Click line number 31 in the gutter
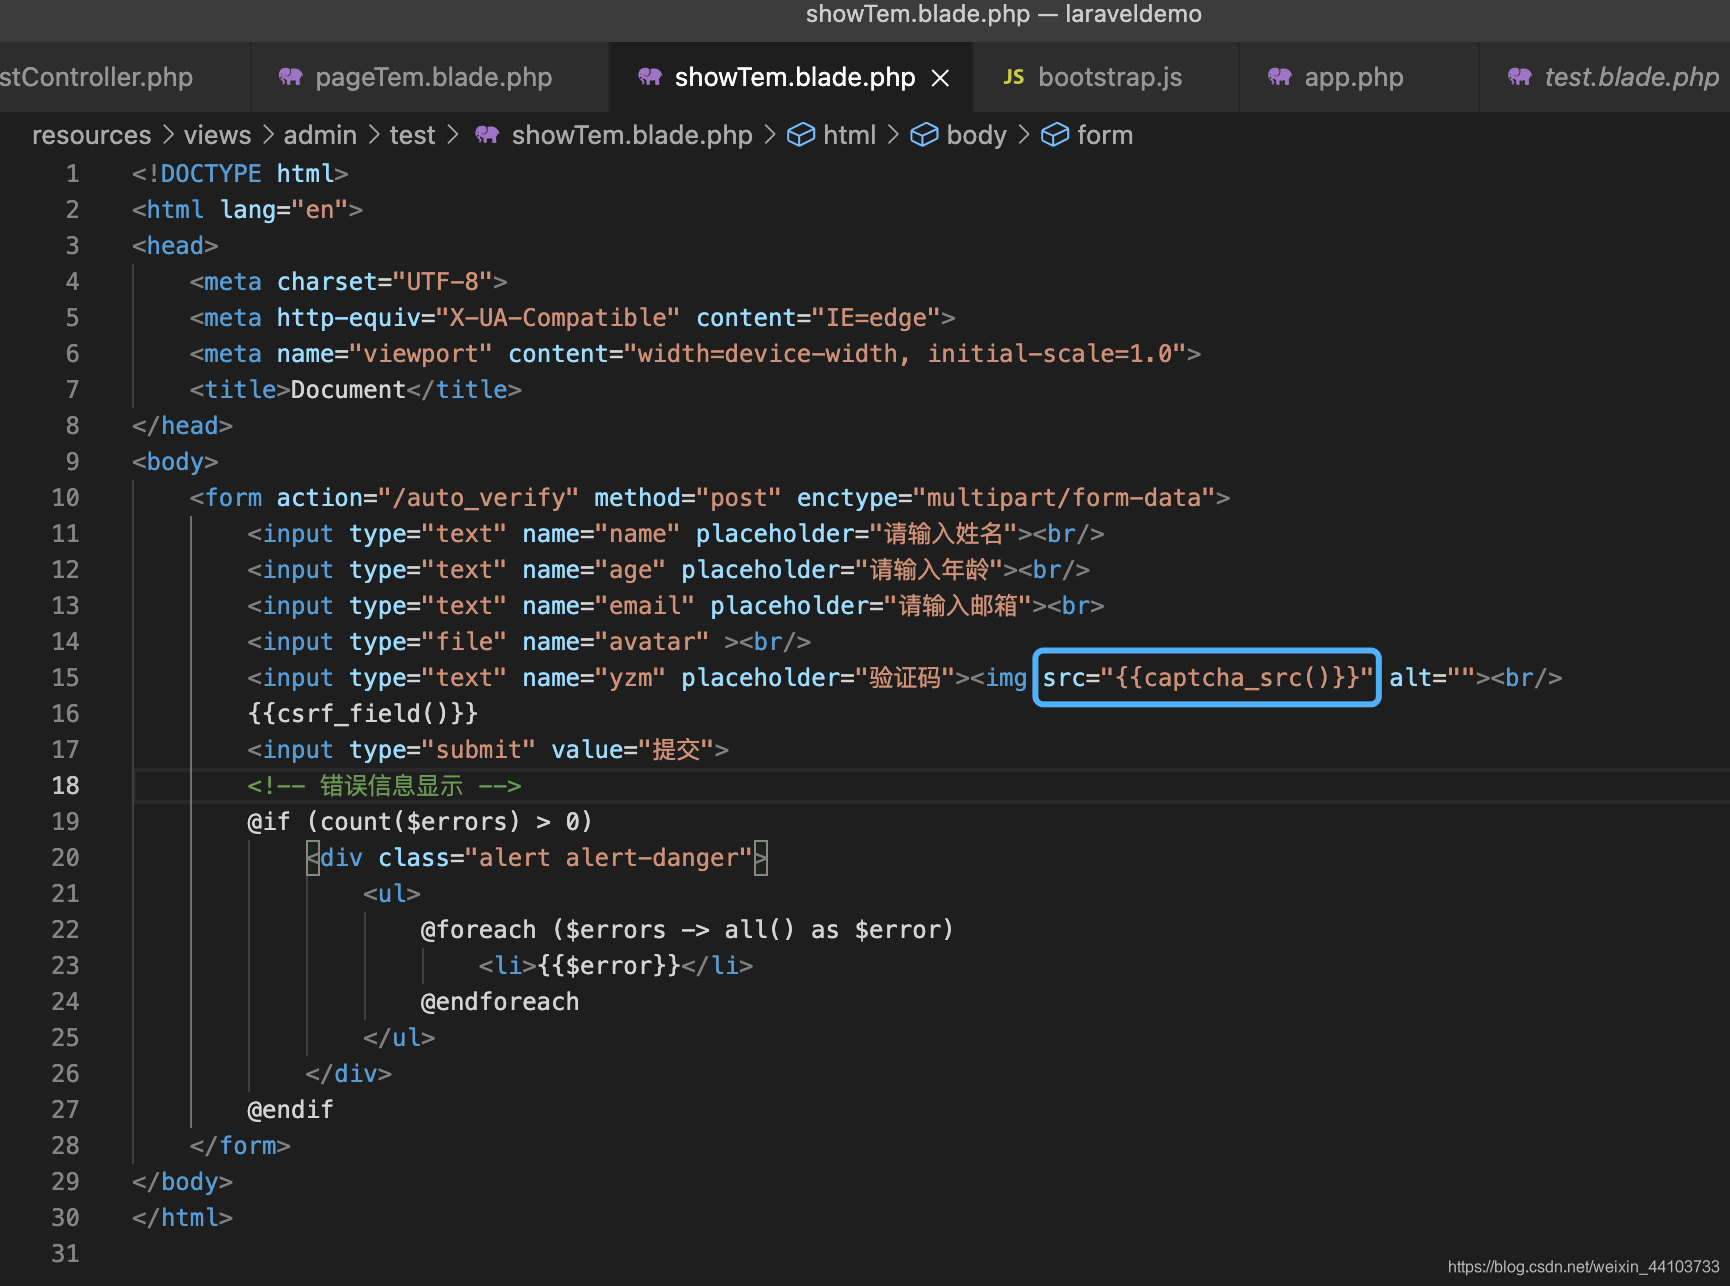Viewport: 1730px width, 1286px height. (x=66, y=1254)
